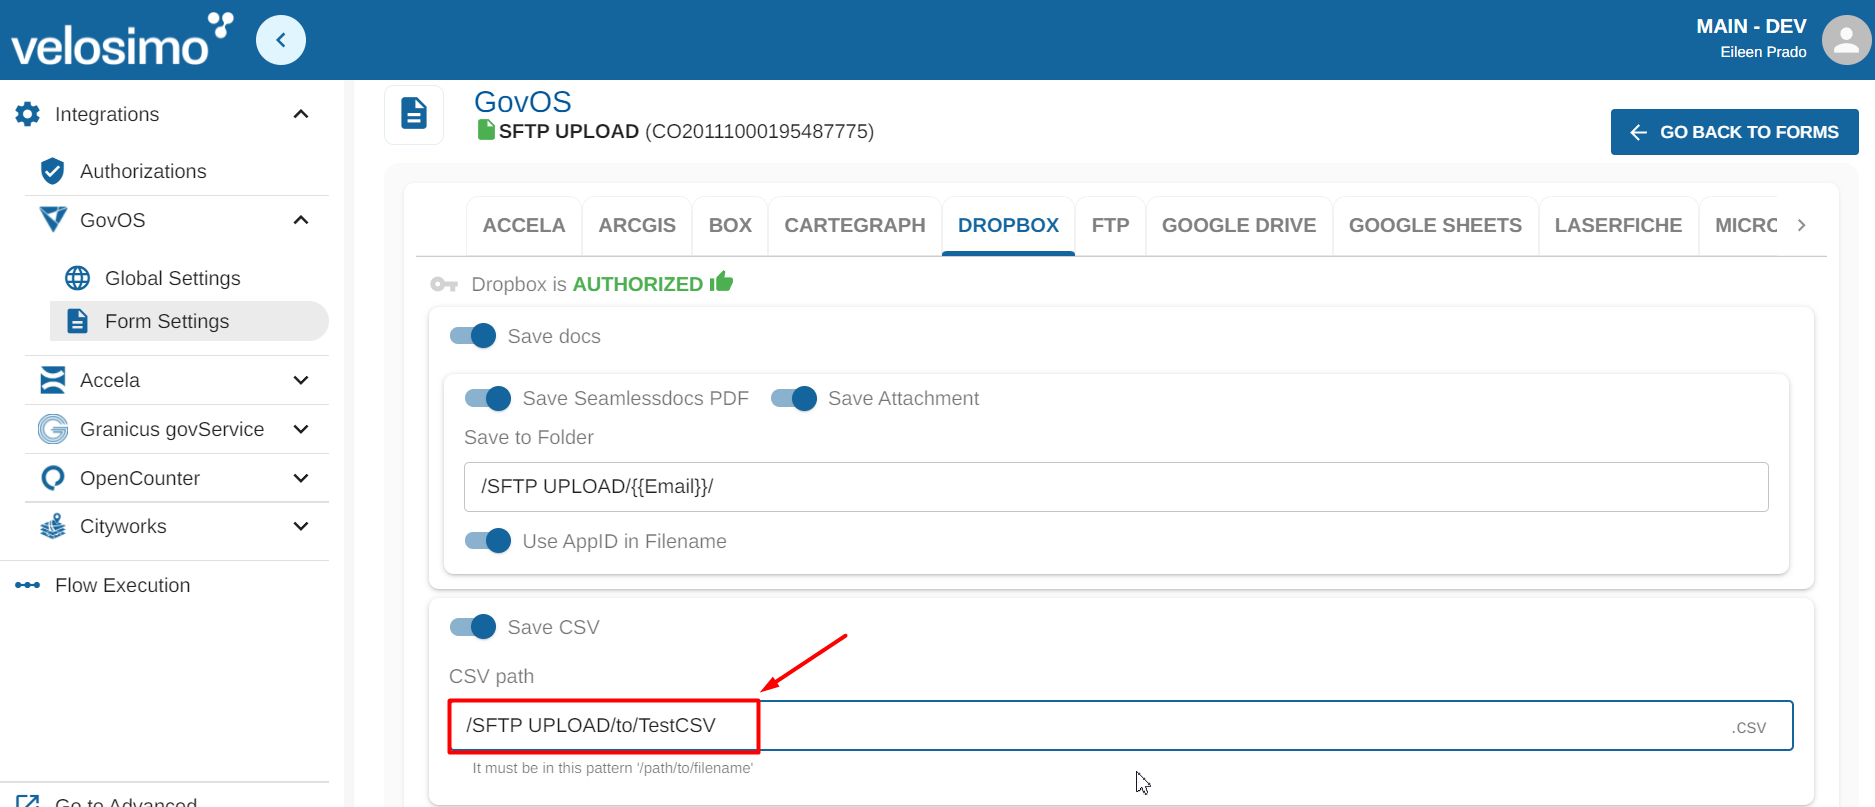Expand the Cityworks chevron
1875x807 pixels.
[x=301, y=526]
